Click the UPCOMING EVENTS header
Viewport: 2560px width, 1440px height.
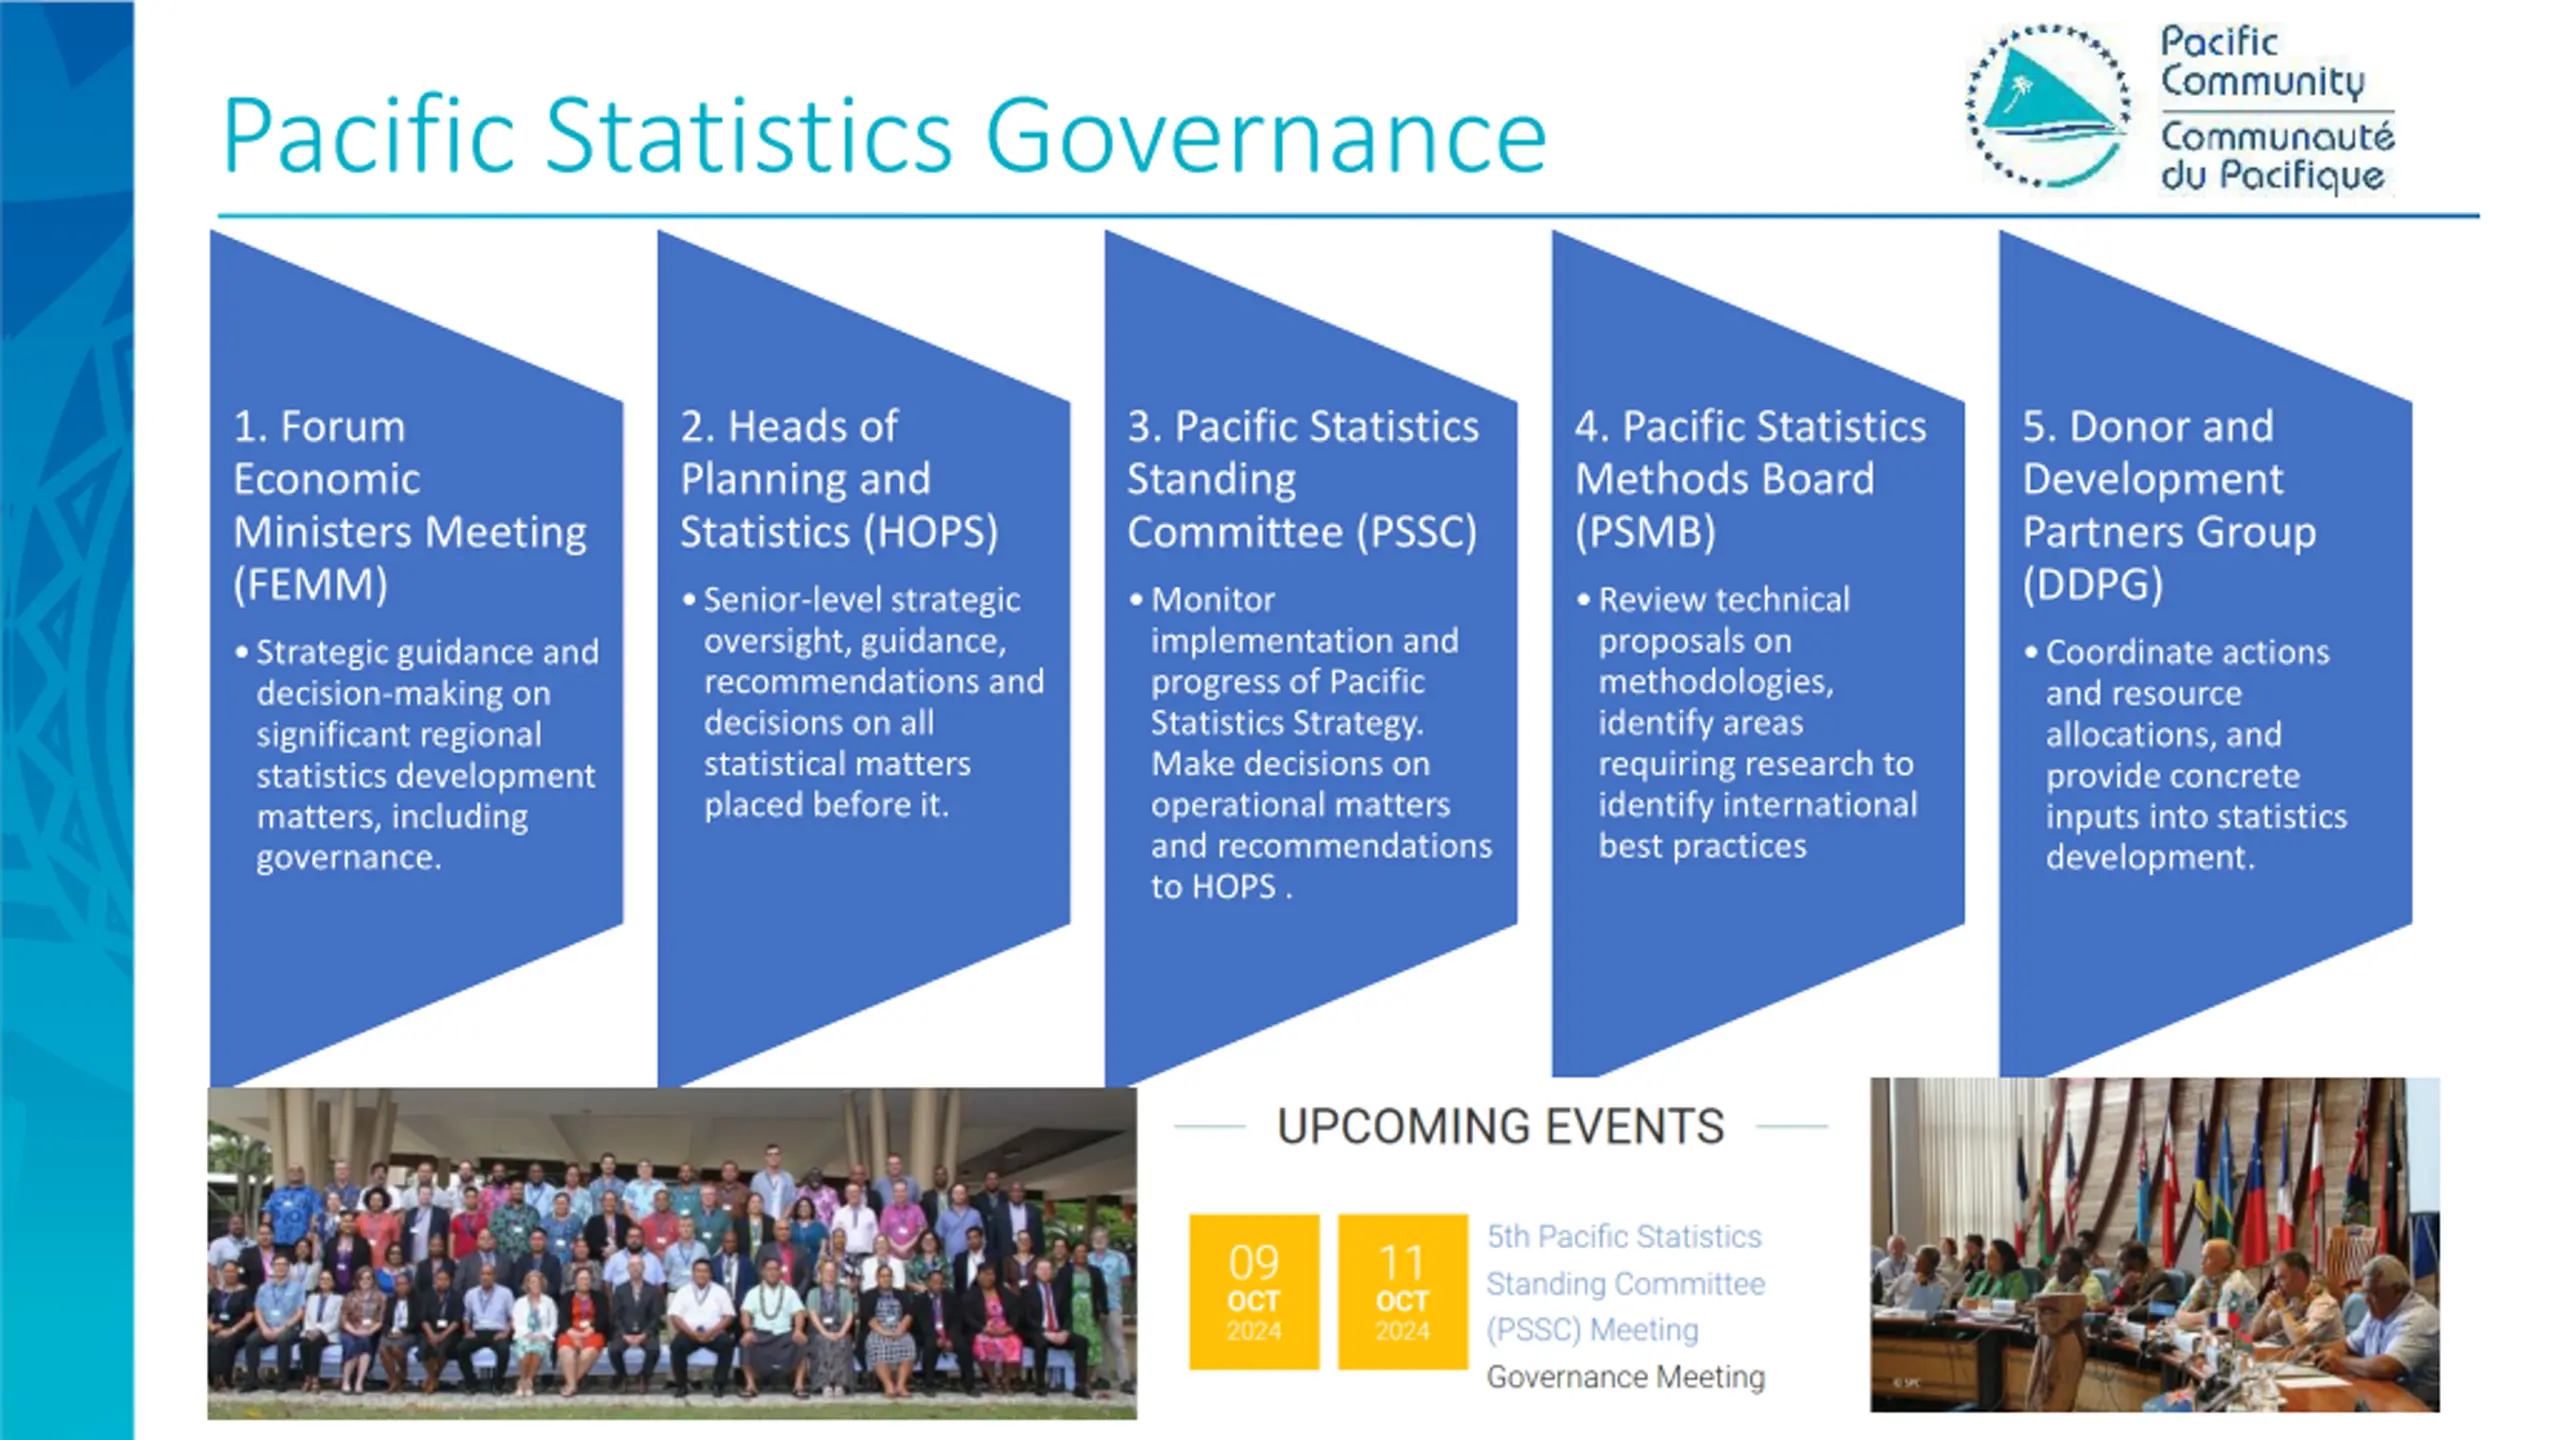coord(1500,1127)
